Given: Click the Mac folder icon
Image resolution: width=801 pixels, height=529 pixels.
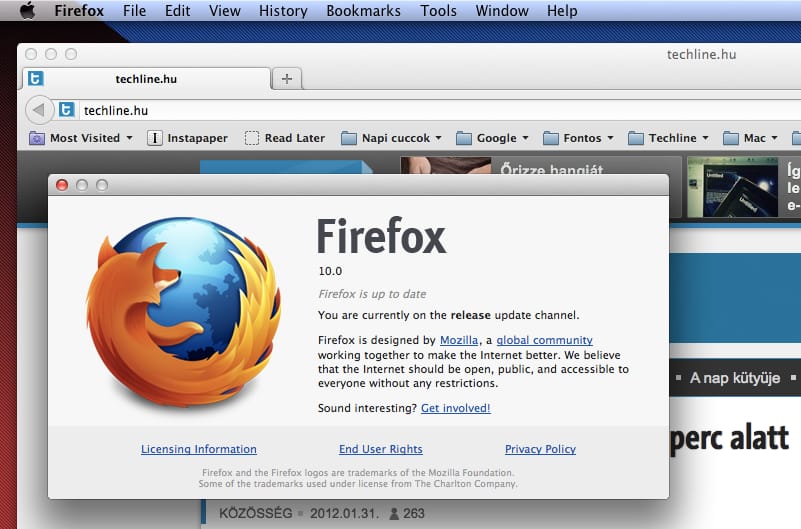Looking at the screenshot, I should click(731, 138).
